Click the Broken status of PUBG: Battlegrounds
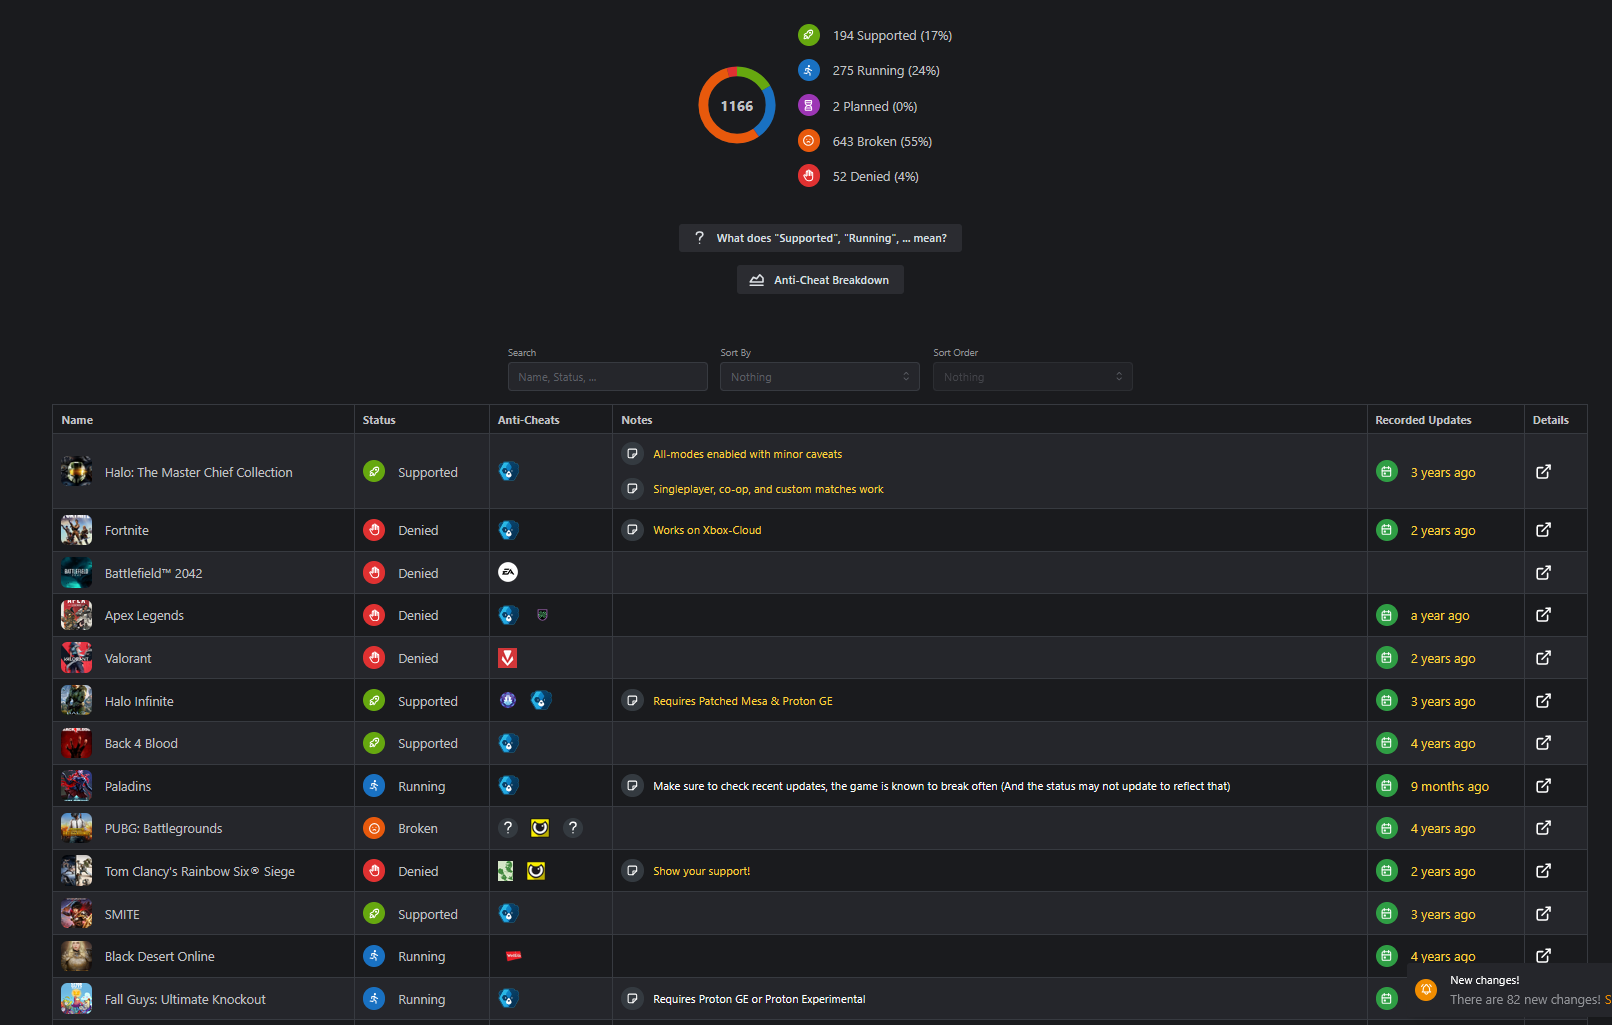The height and width of the screenshot is (1025, 1612). click(x=418, y=829)
